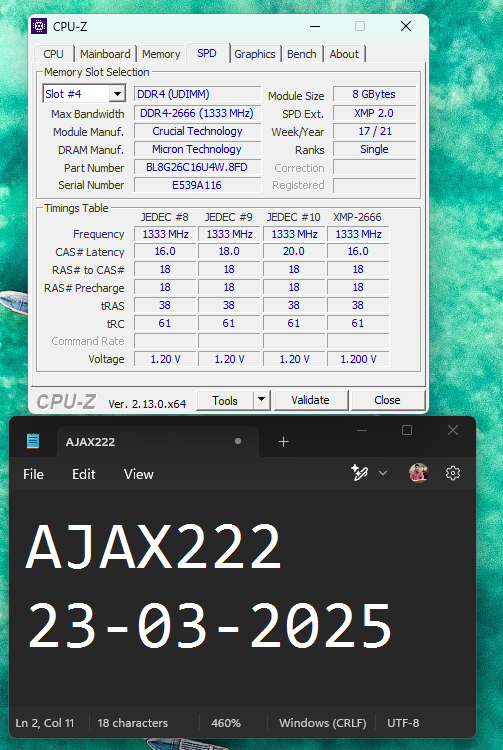Click Windows (CRLF) line ending indicator
The image size is (503, 750).
[323, 723]
